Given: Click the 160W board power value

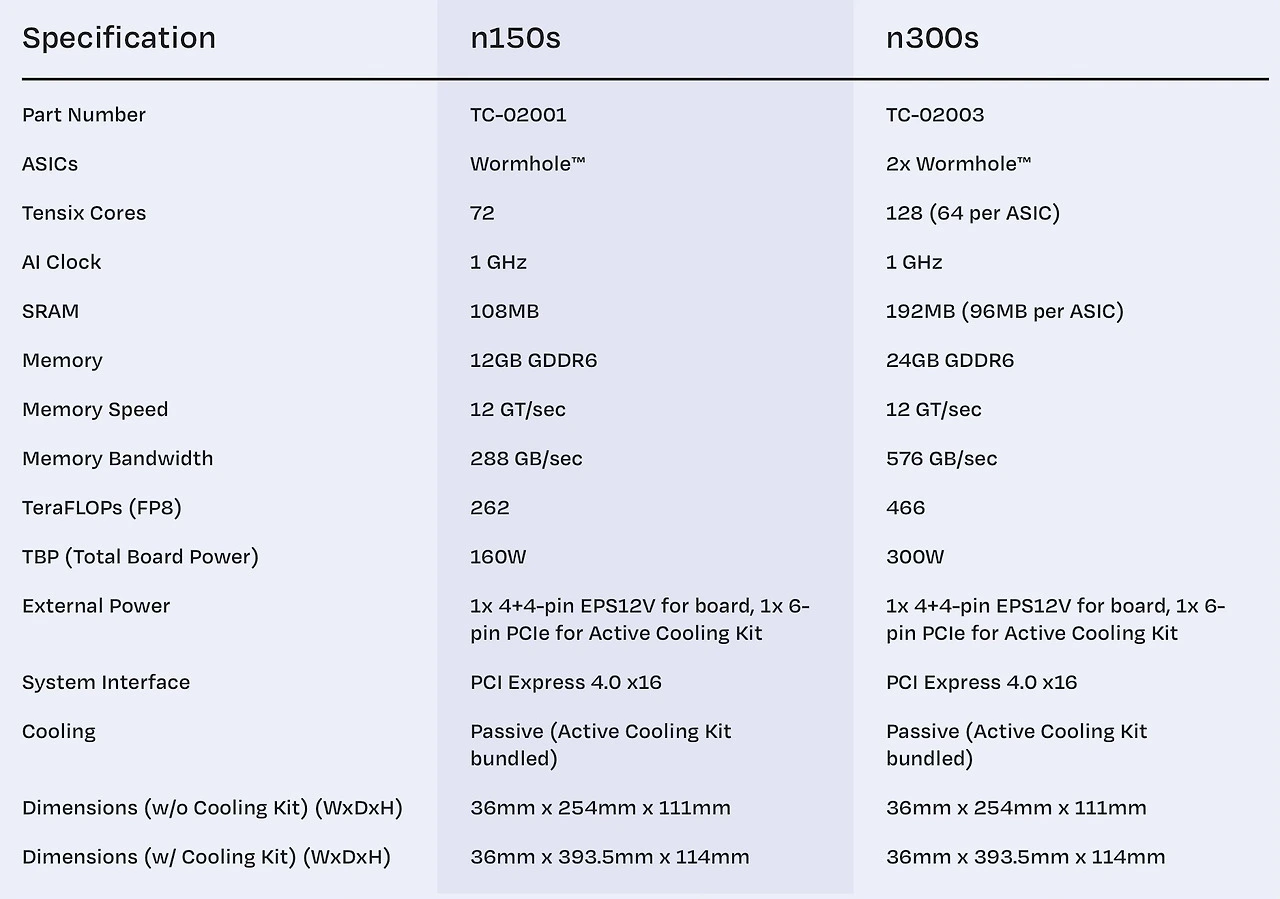Looking at the screenshot, I should pos(498,557).
